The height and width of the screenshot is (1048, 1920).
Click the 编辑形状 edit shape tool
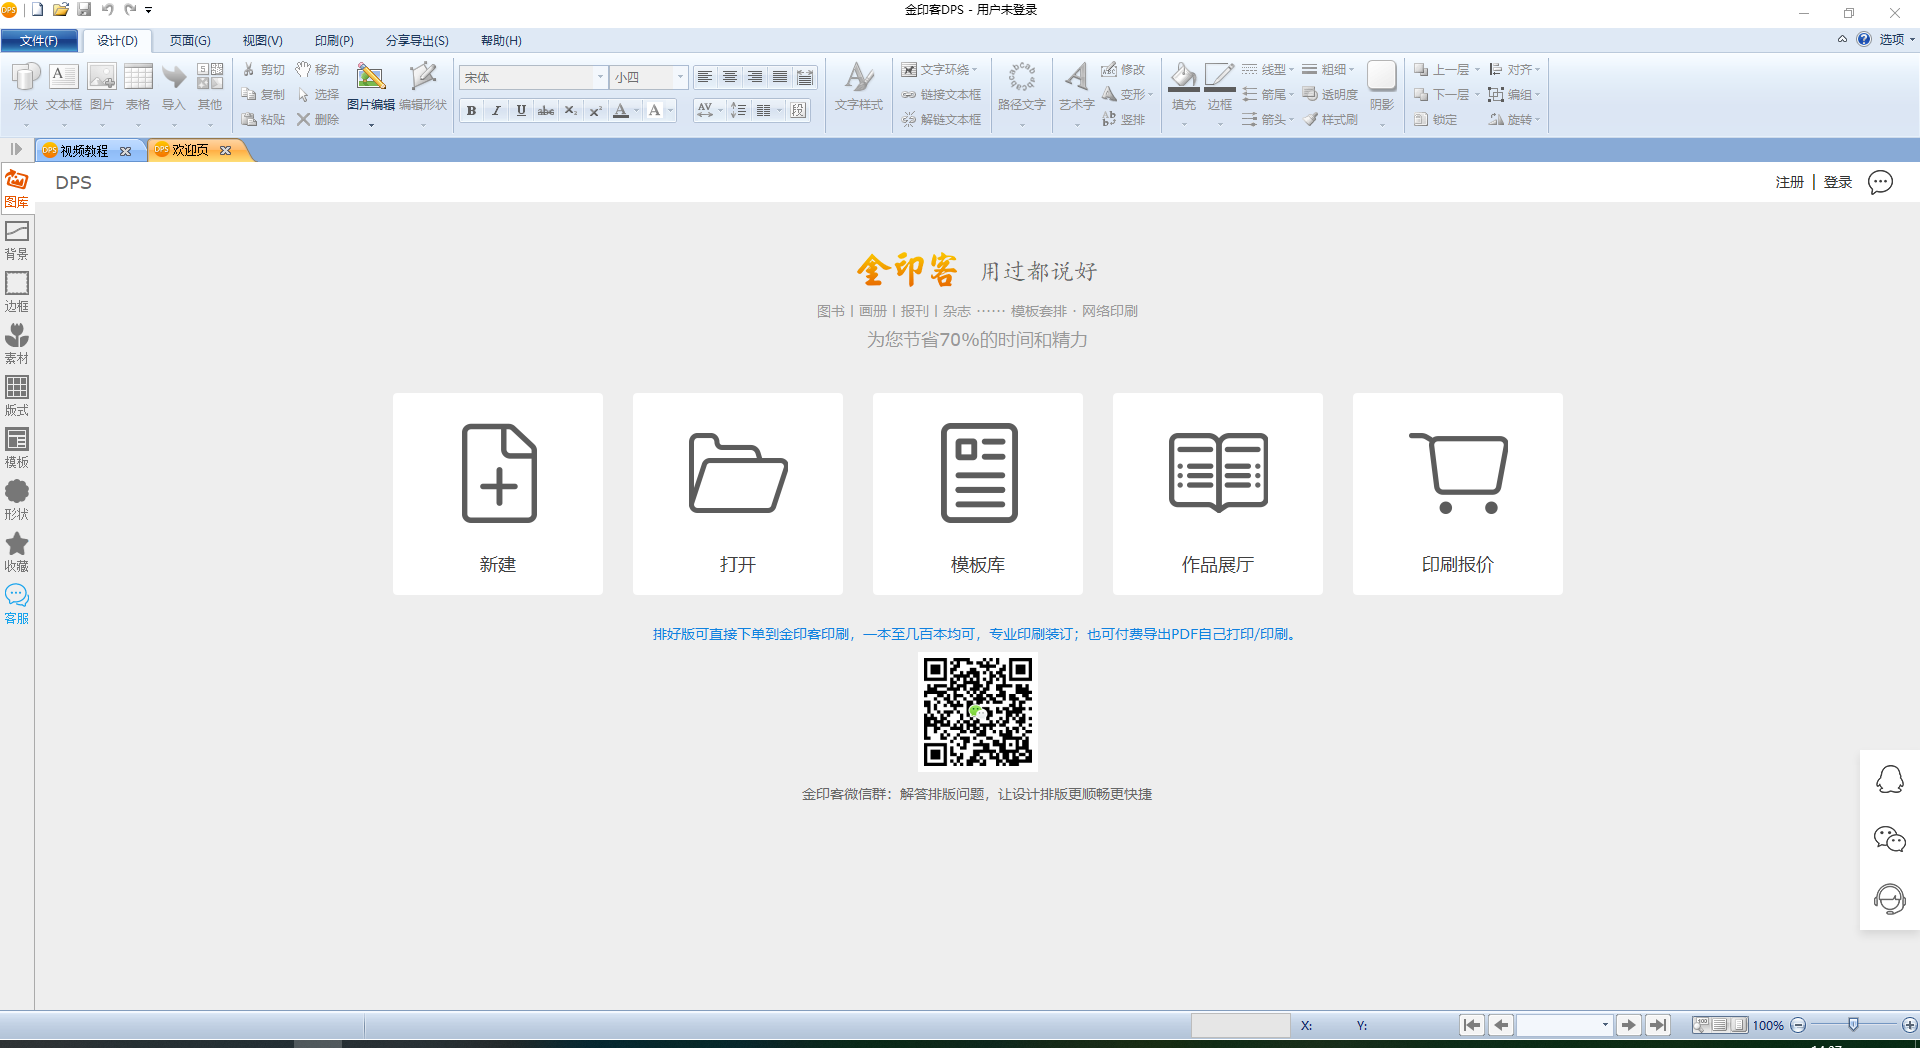point(423,87)
